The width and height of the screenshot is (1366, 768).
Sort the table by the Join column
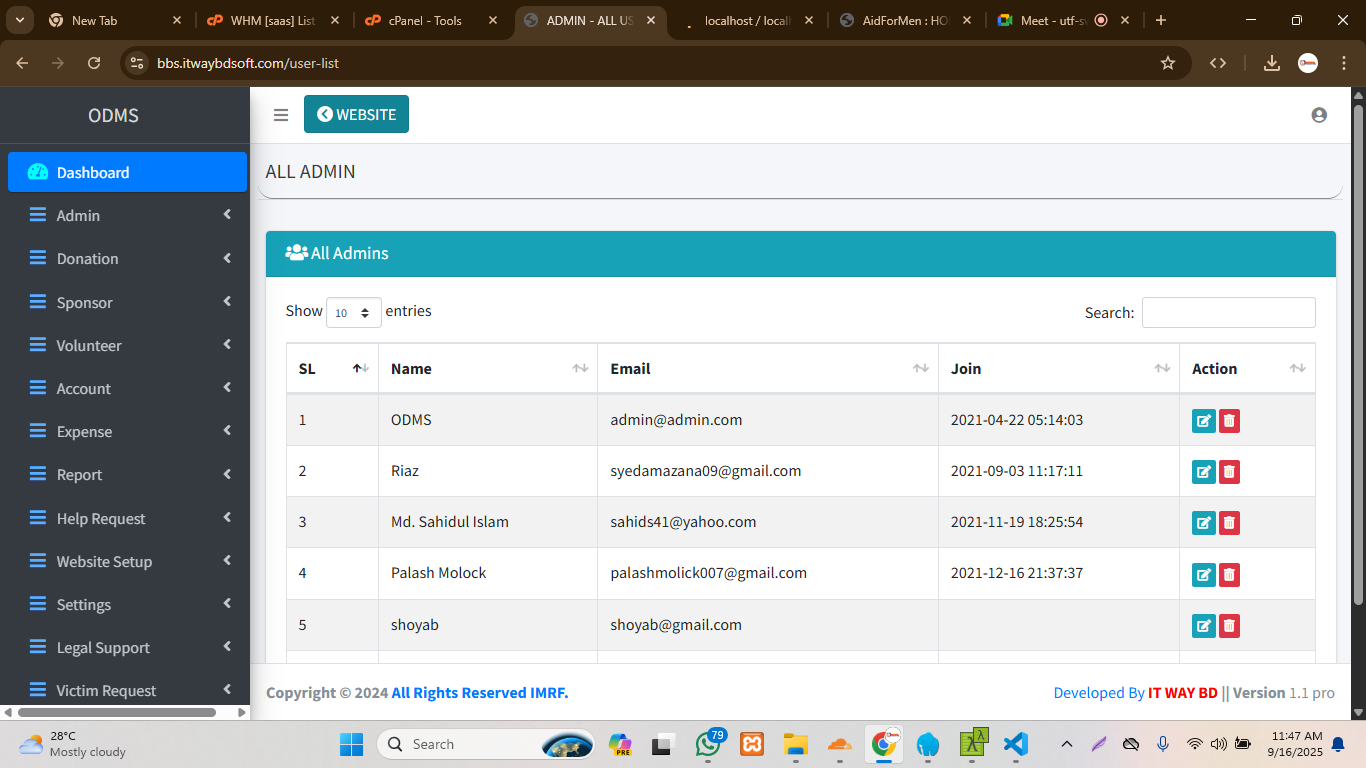[x=1058, y=369]
